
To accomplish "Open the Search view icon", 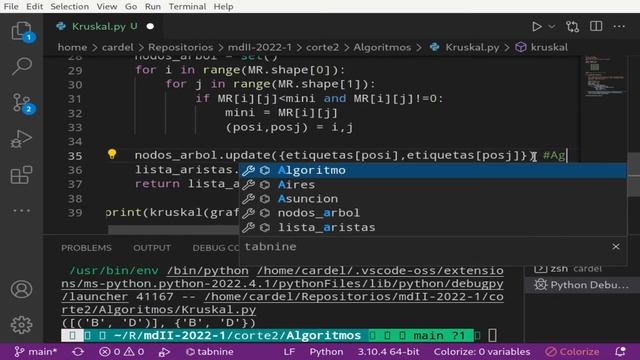I will pyautogui.click(x=21, y=66).
